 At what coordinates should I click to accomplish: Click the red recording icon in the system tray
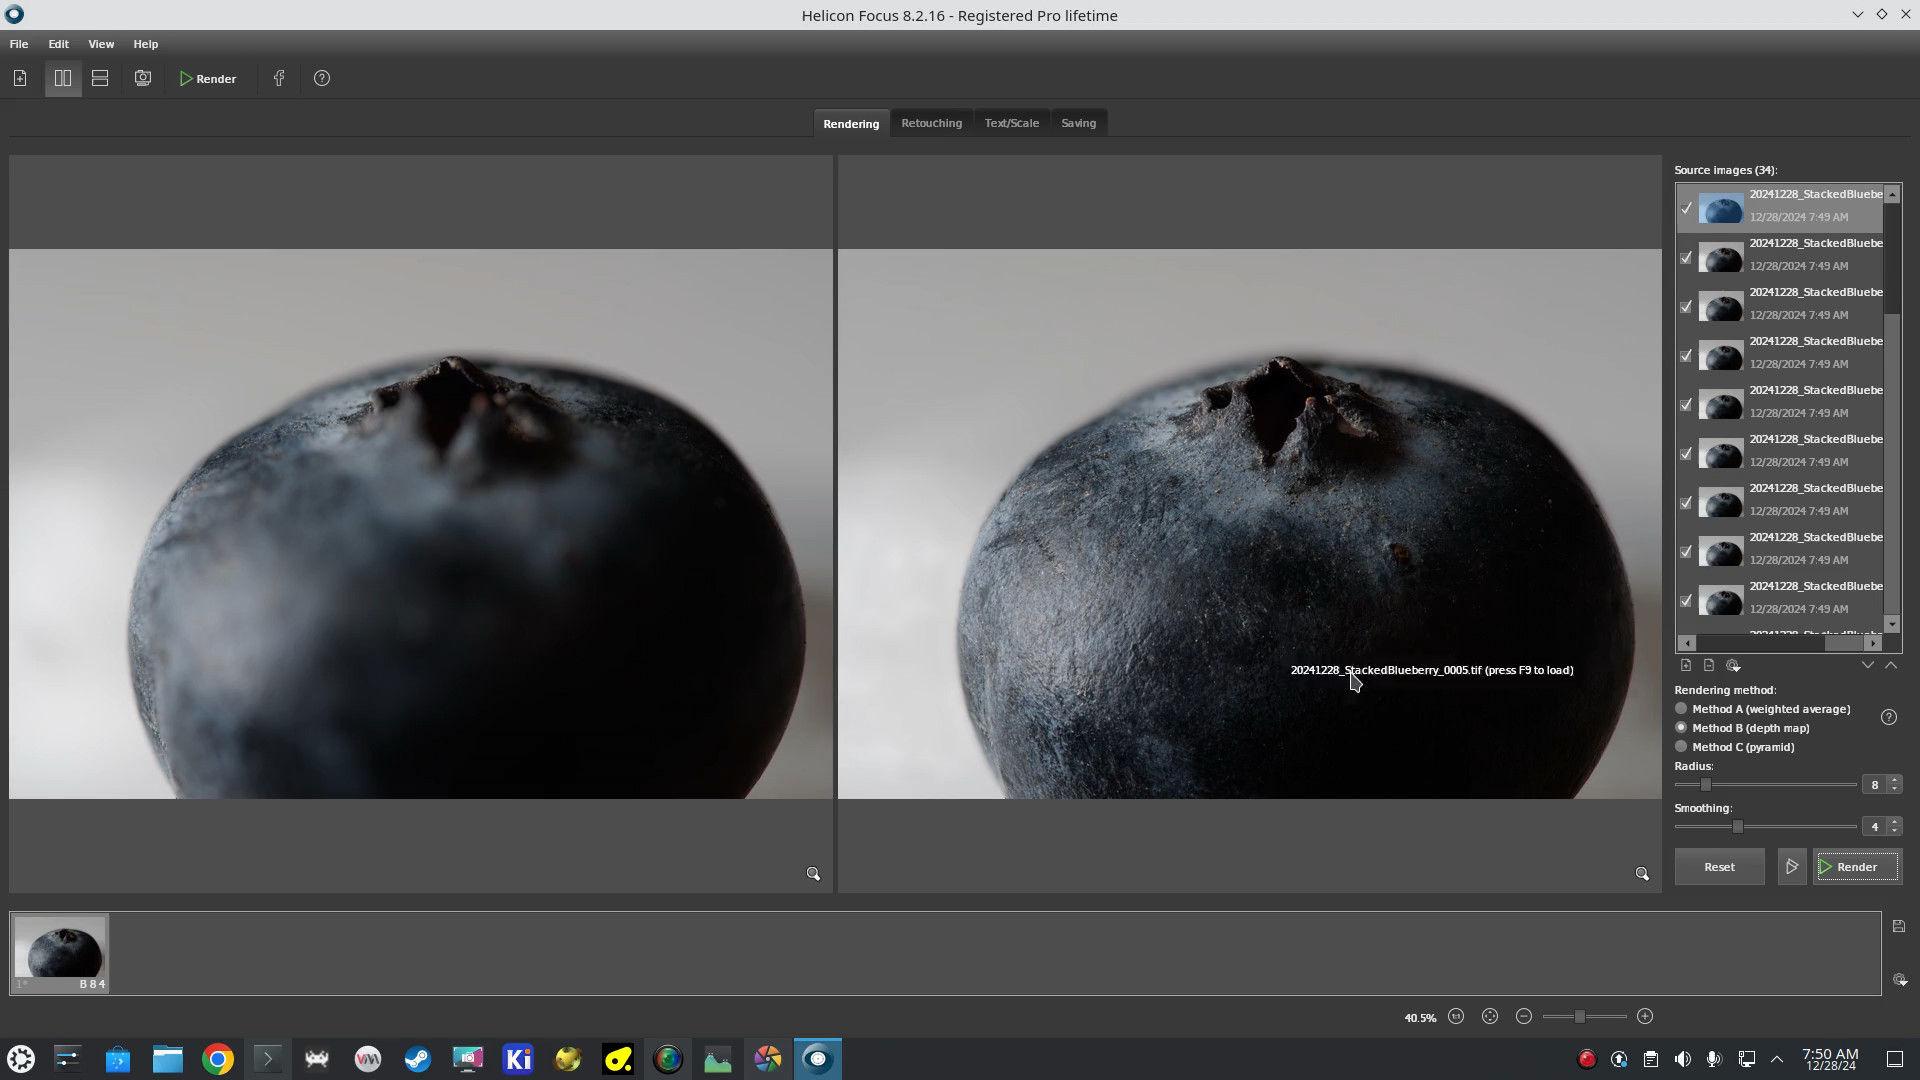[1587, 1059]
